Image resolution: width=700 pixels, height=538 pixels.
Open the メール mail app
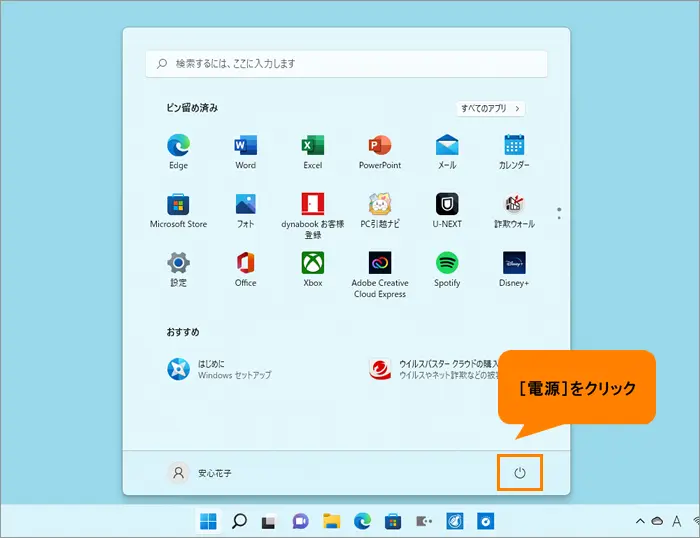pyautogui.click(x=447, y=152)
